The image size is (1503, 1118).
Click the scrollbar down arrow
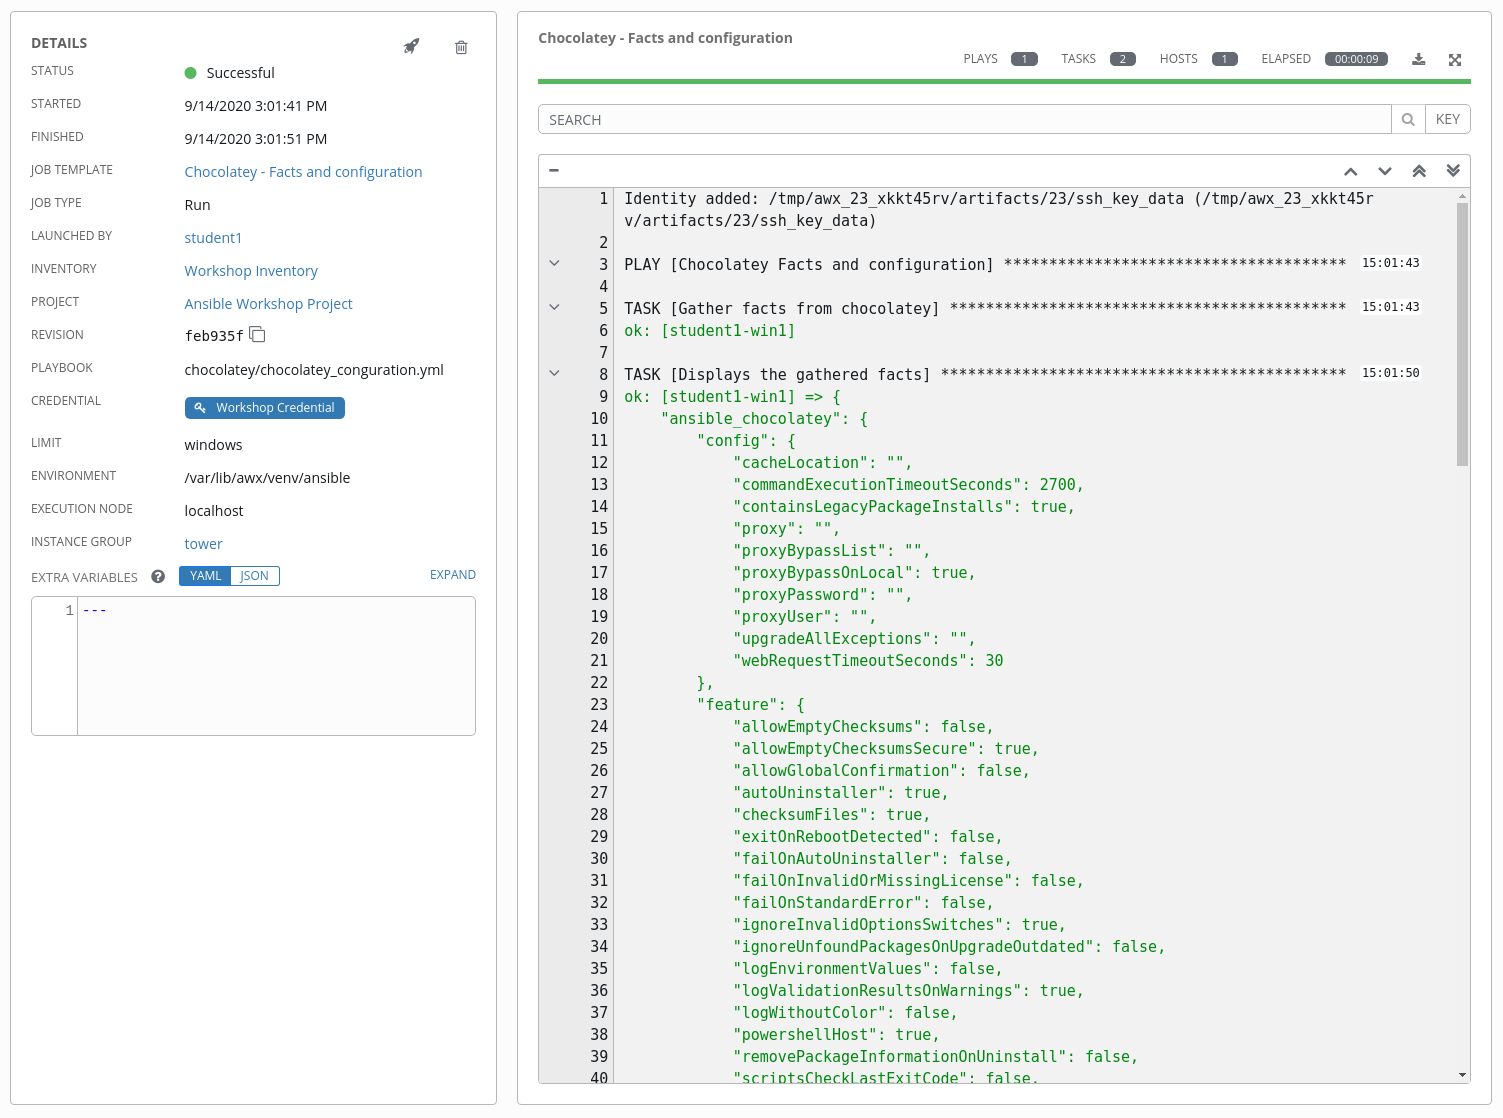coord(1462,1075)
